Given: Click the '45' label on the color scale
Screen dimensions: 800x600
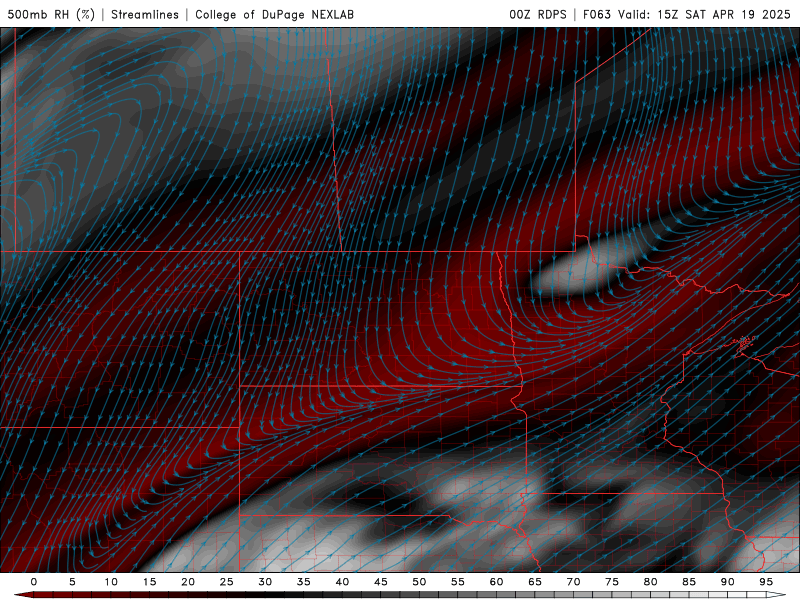Looking at the screenshot, I should (x=381, y=582).
